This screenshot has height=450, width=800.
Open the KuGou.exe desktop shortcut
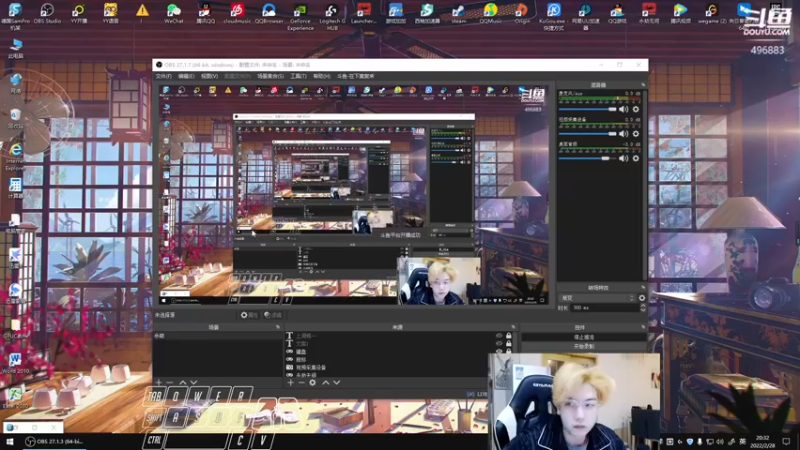click(x=553, y=16)
